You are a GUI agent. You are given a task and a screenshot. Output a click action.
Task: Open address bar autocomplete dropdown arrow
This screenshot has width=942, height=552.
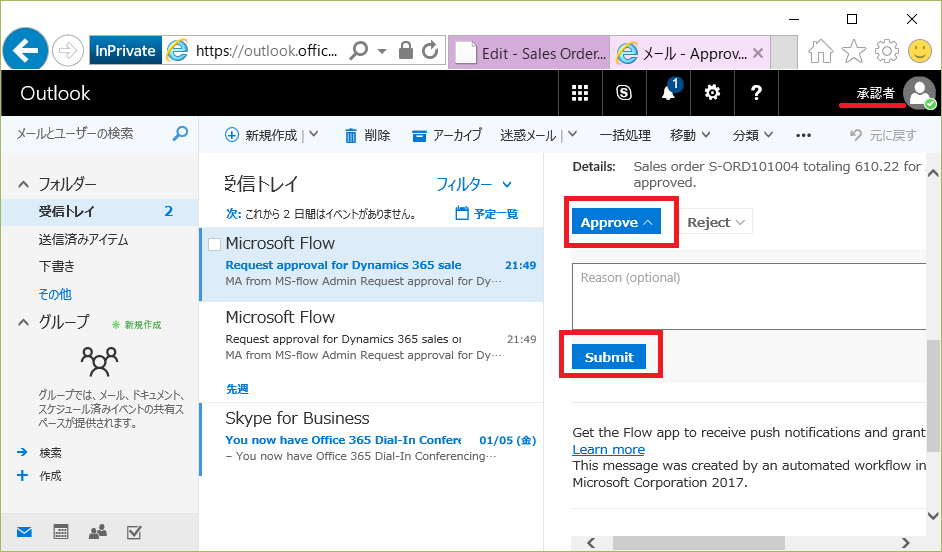point(382,51)
